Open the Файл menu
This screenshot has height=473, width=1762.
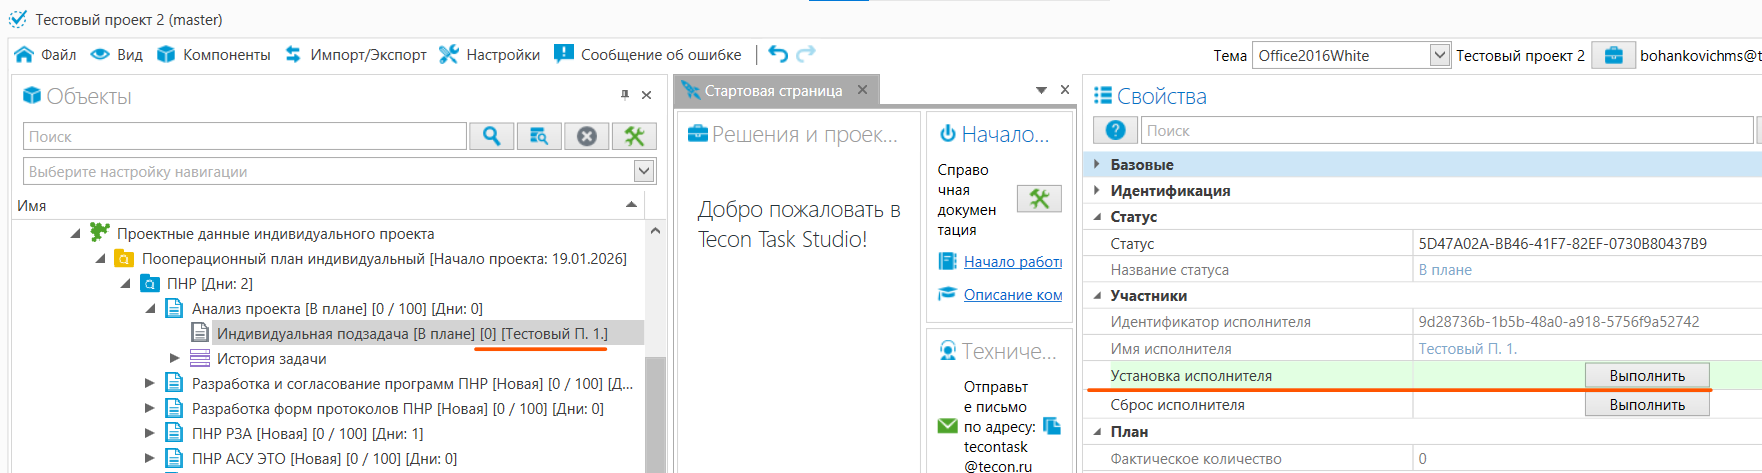[x=46, y=55]
